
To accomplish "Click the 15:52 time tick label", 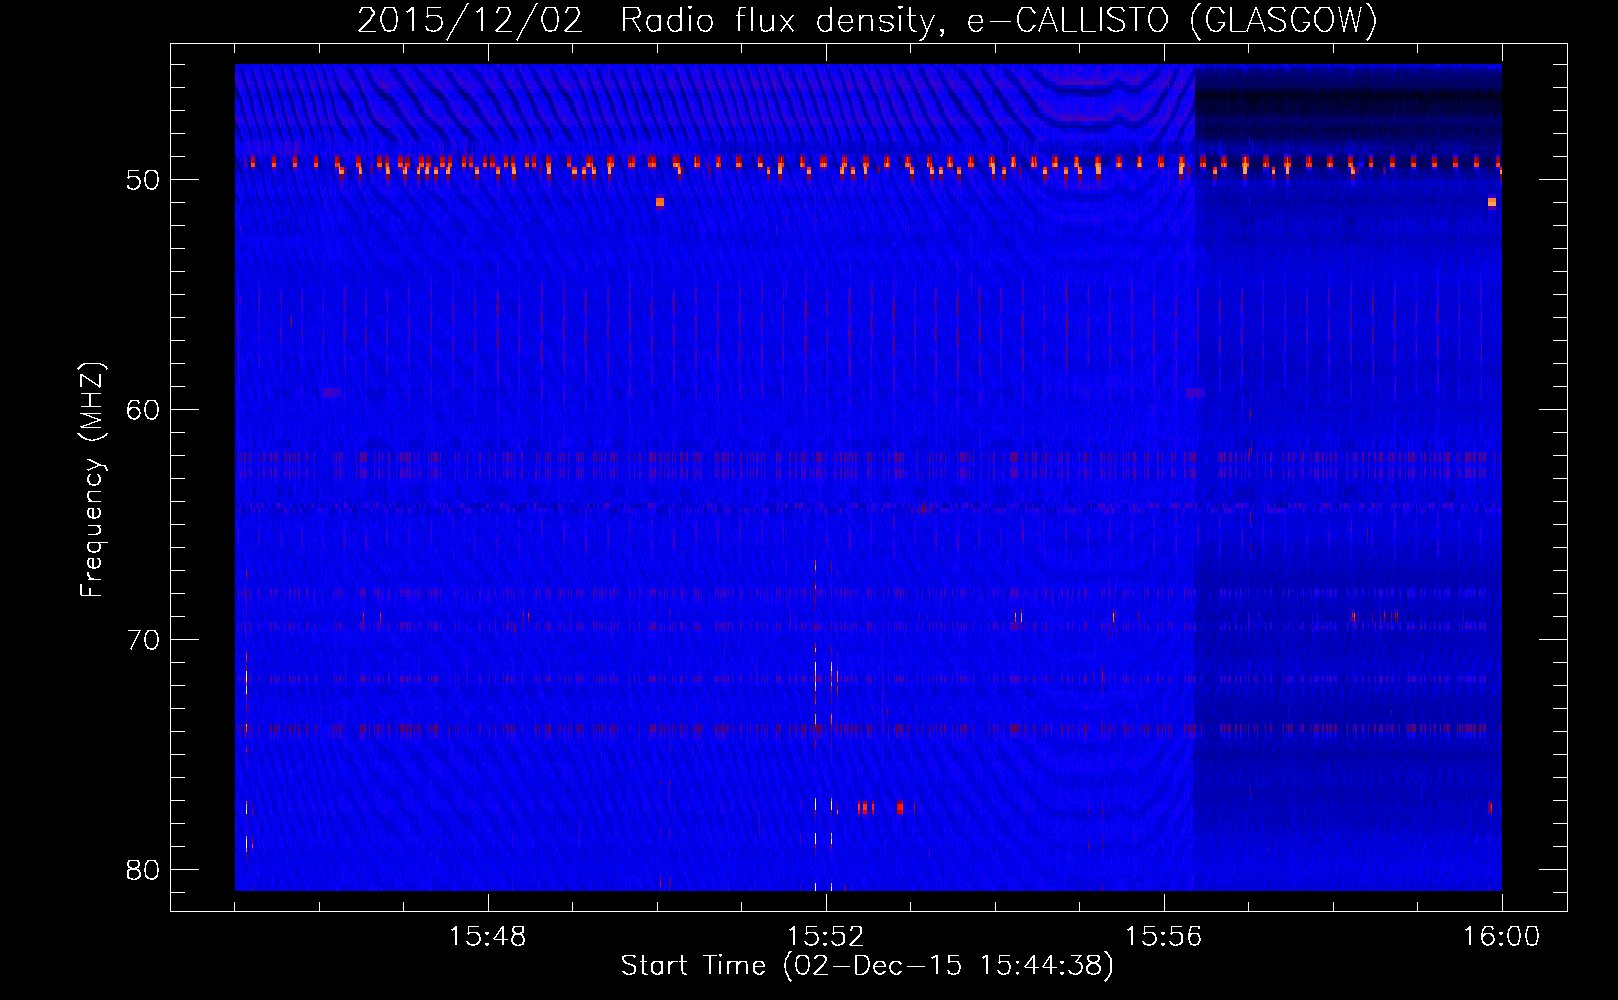I will point(826,937).
